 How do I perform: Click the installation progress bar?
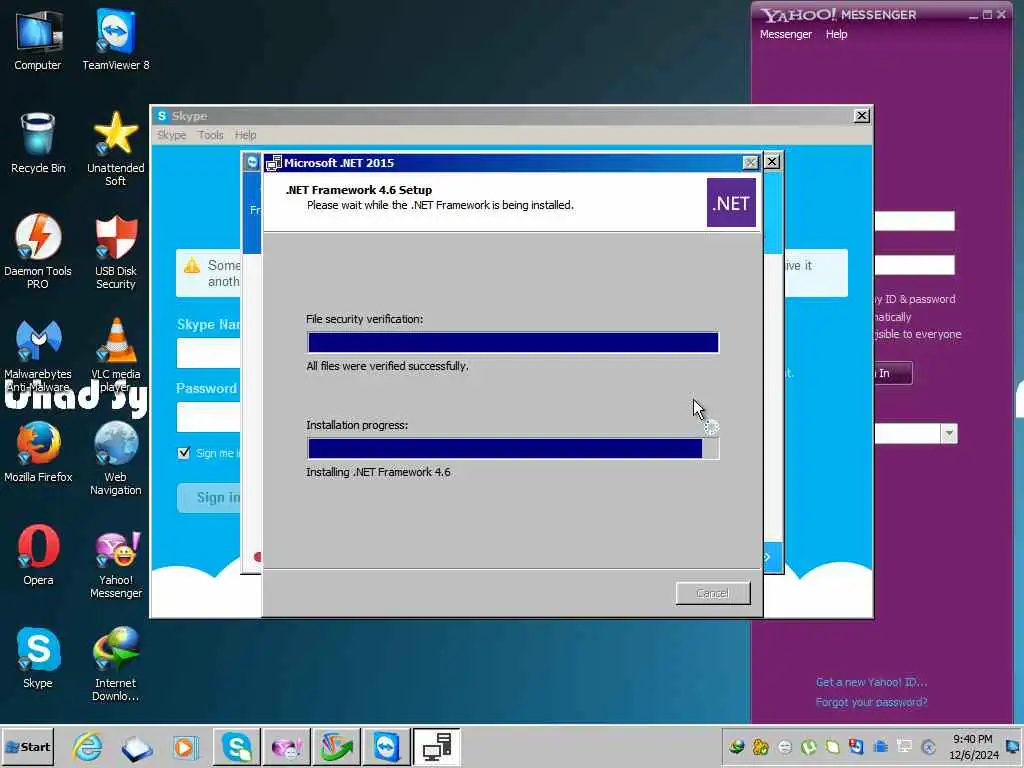click(x=513, y=449)
